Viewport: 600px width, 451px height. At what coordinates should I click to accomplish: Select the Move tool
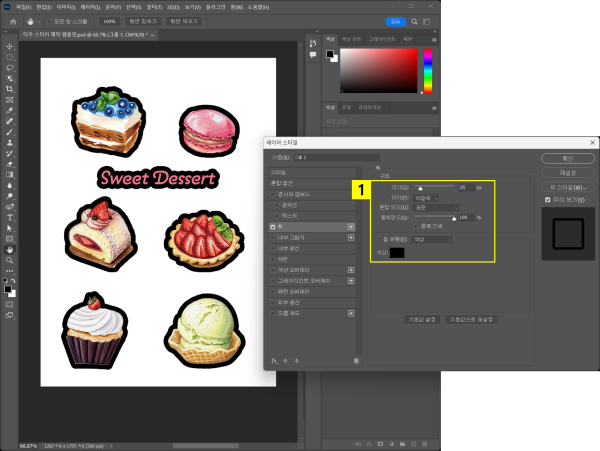[x=10, y=47]
